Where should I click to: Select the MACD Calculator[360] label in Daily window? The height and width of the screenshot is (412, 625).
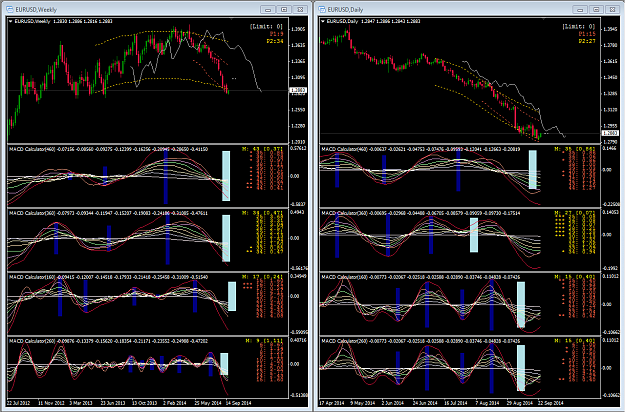click(x=344, y=213)
